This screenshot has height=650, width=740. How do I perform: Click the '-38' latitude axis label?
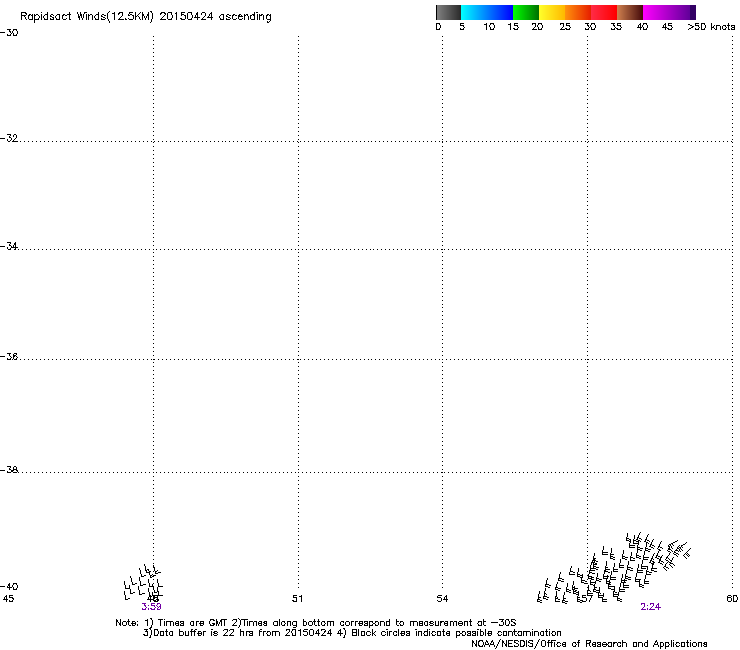(x=9, y=470)
